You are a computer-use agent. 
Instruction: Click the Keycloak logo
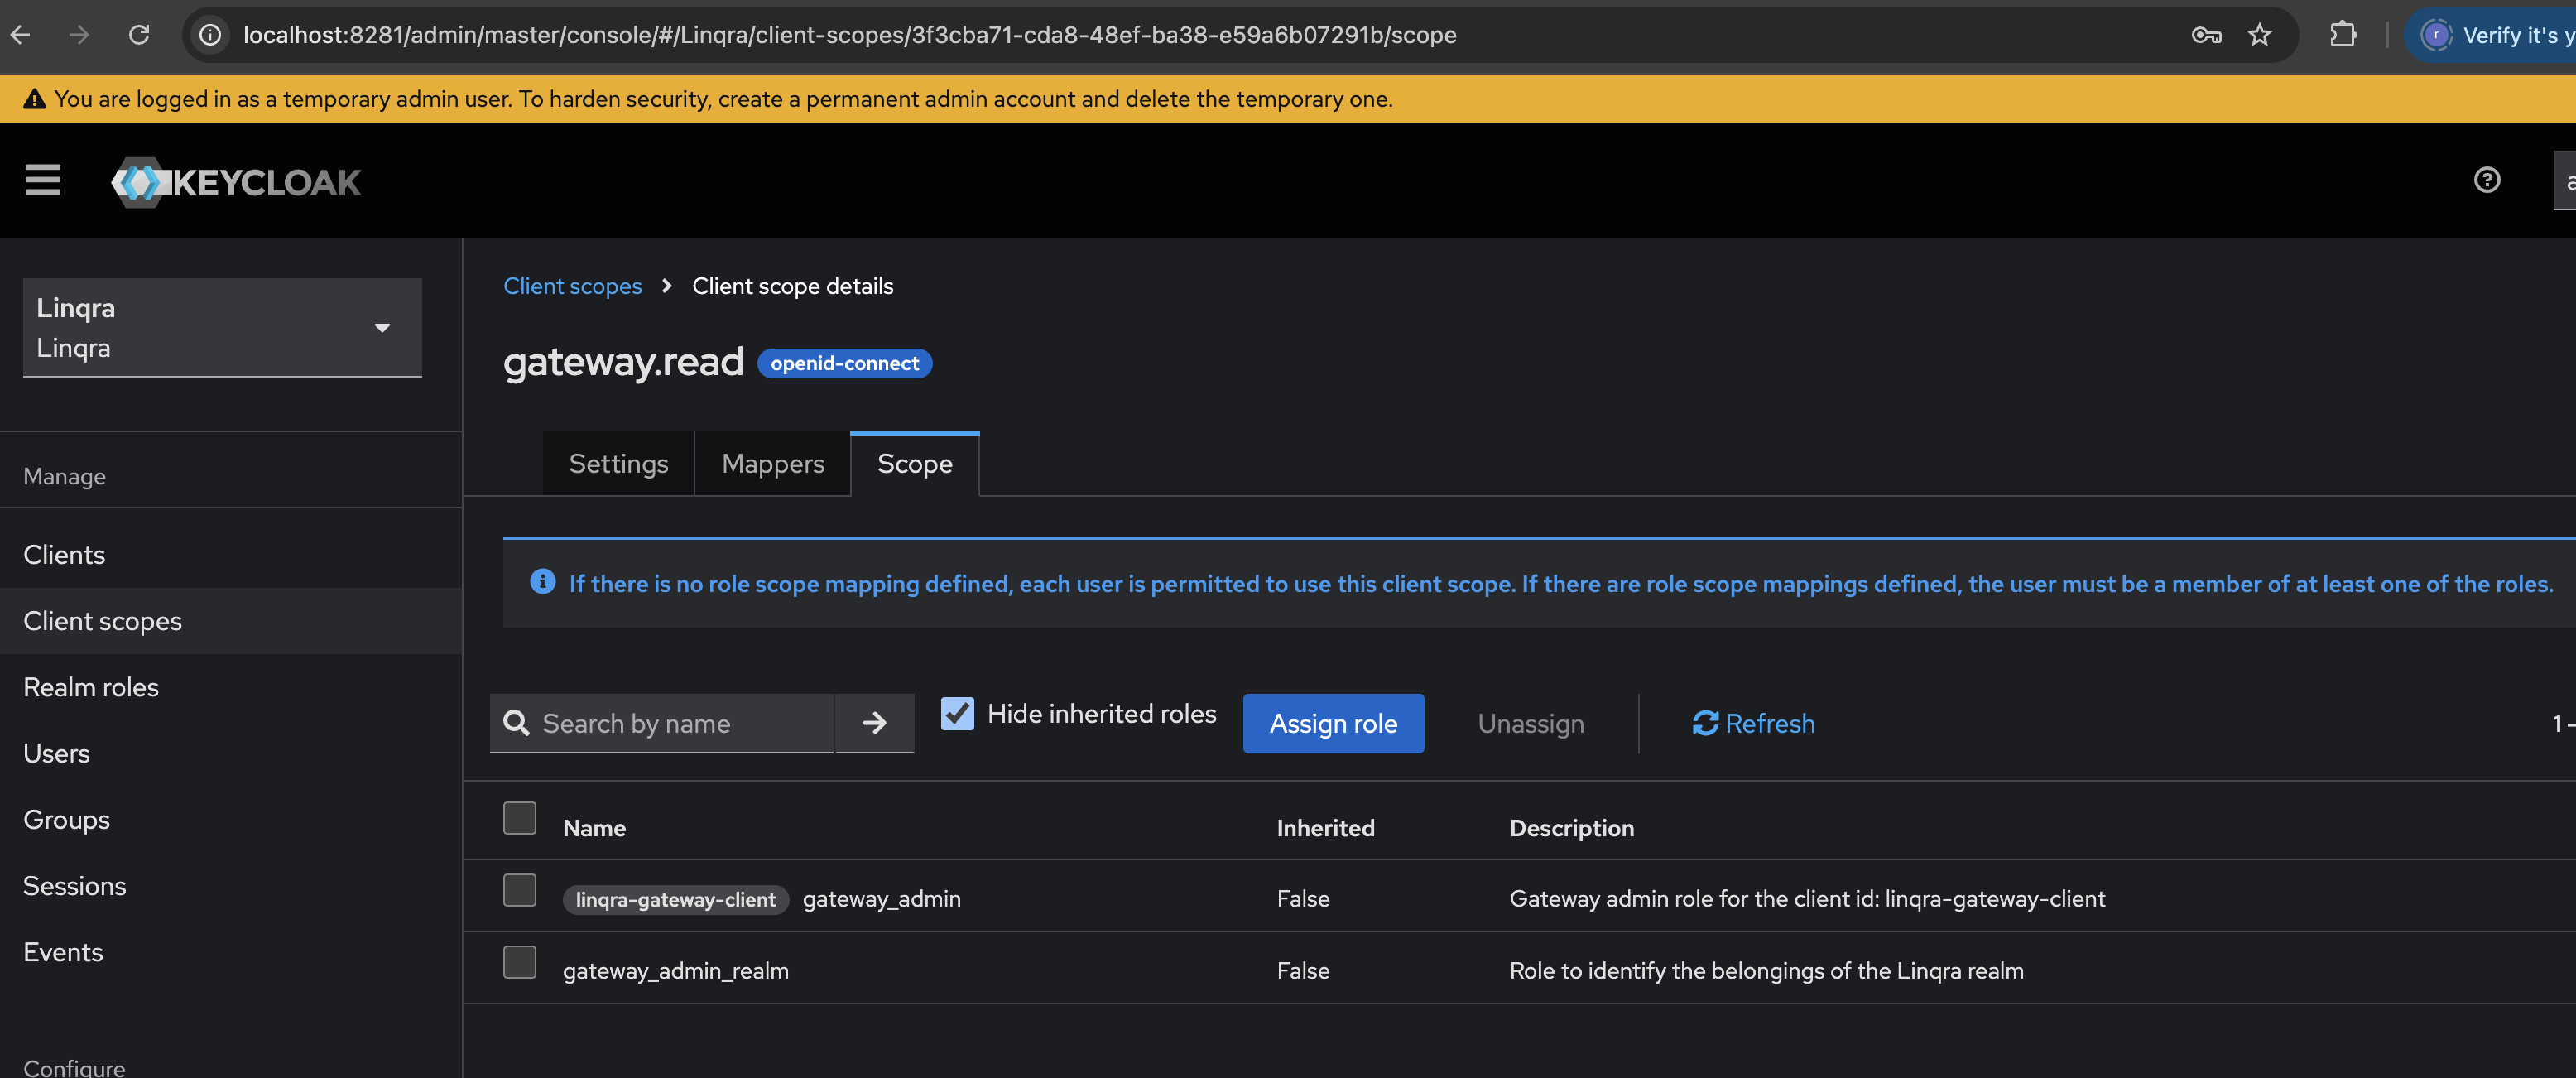click(x=235, y=181)
